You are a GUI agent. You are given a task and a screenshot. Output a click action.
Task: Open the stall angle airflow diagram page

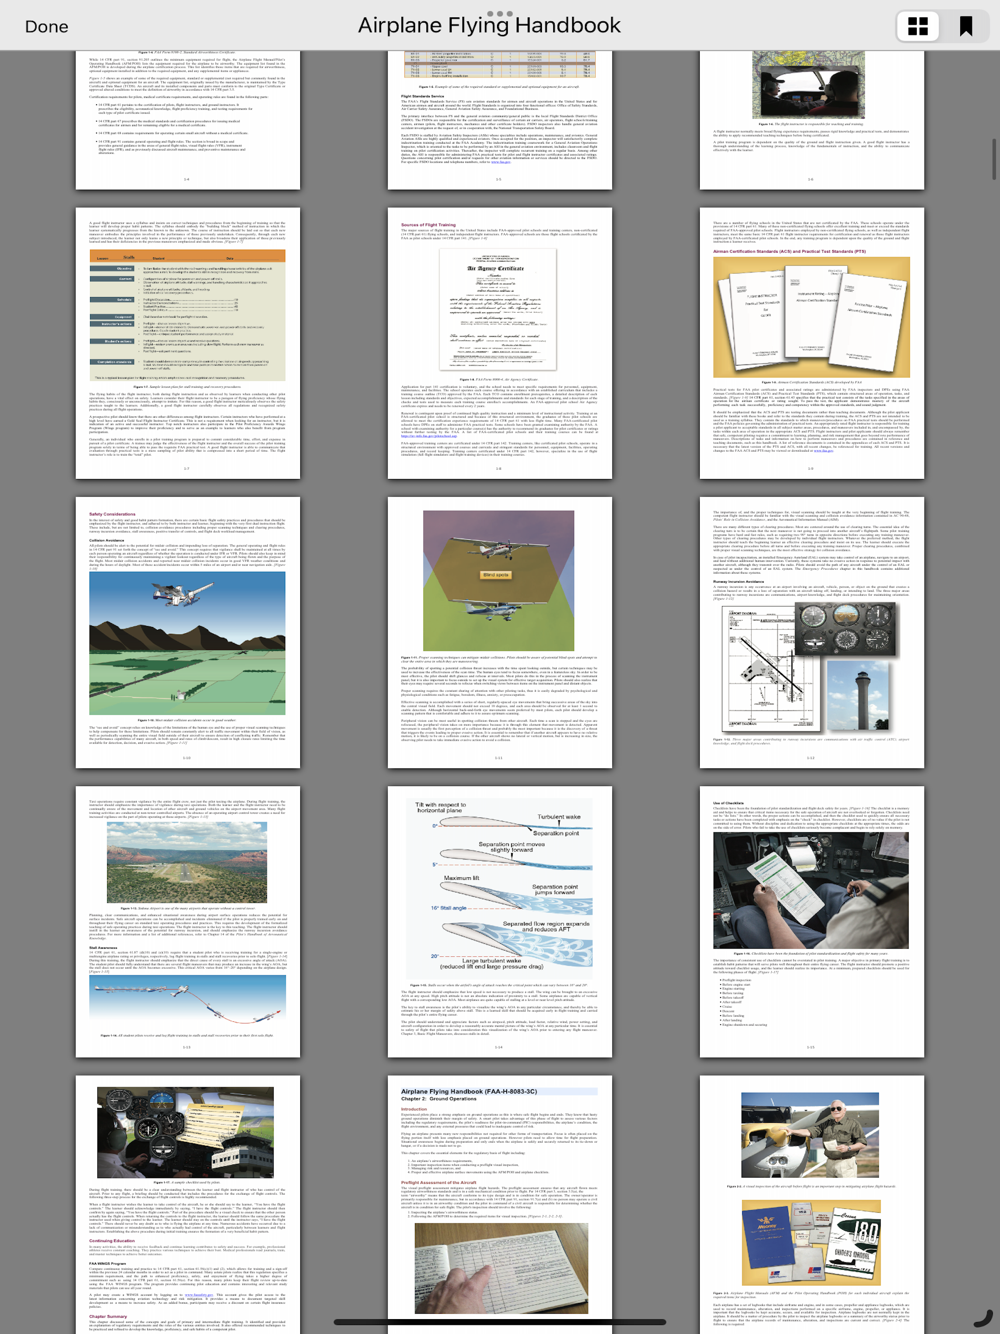500,922
